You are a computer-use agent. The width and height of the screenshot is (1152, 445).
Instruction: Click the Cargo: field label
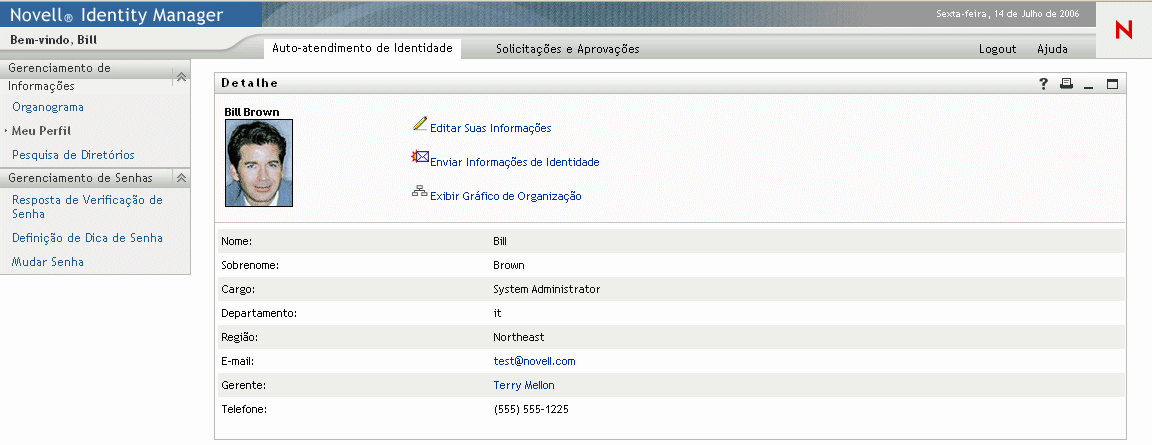[238, 289]
